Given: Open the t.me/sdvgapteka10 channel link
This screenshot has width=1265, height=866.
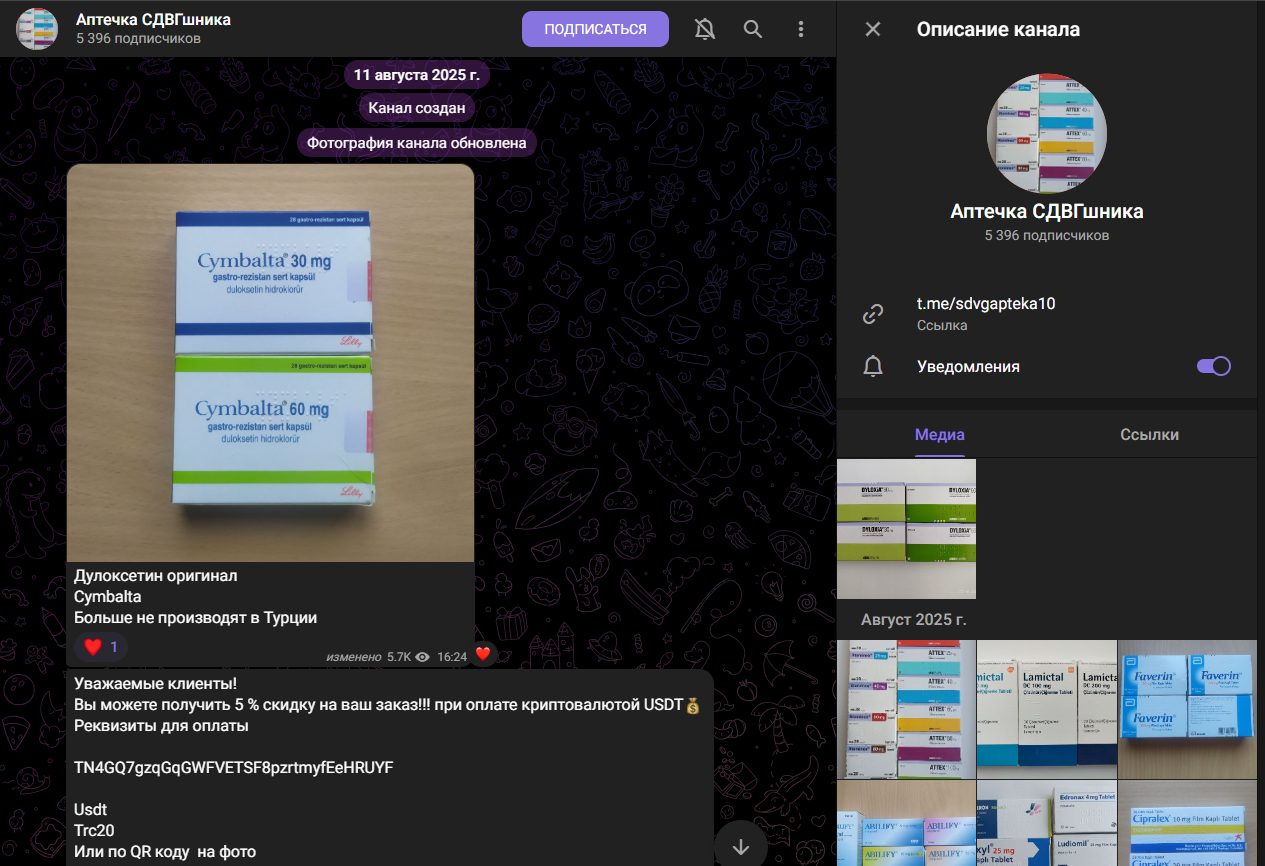Looking at the screenshot, I should (986, 304).
